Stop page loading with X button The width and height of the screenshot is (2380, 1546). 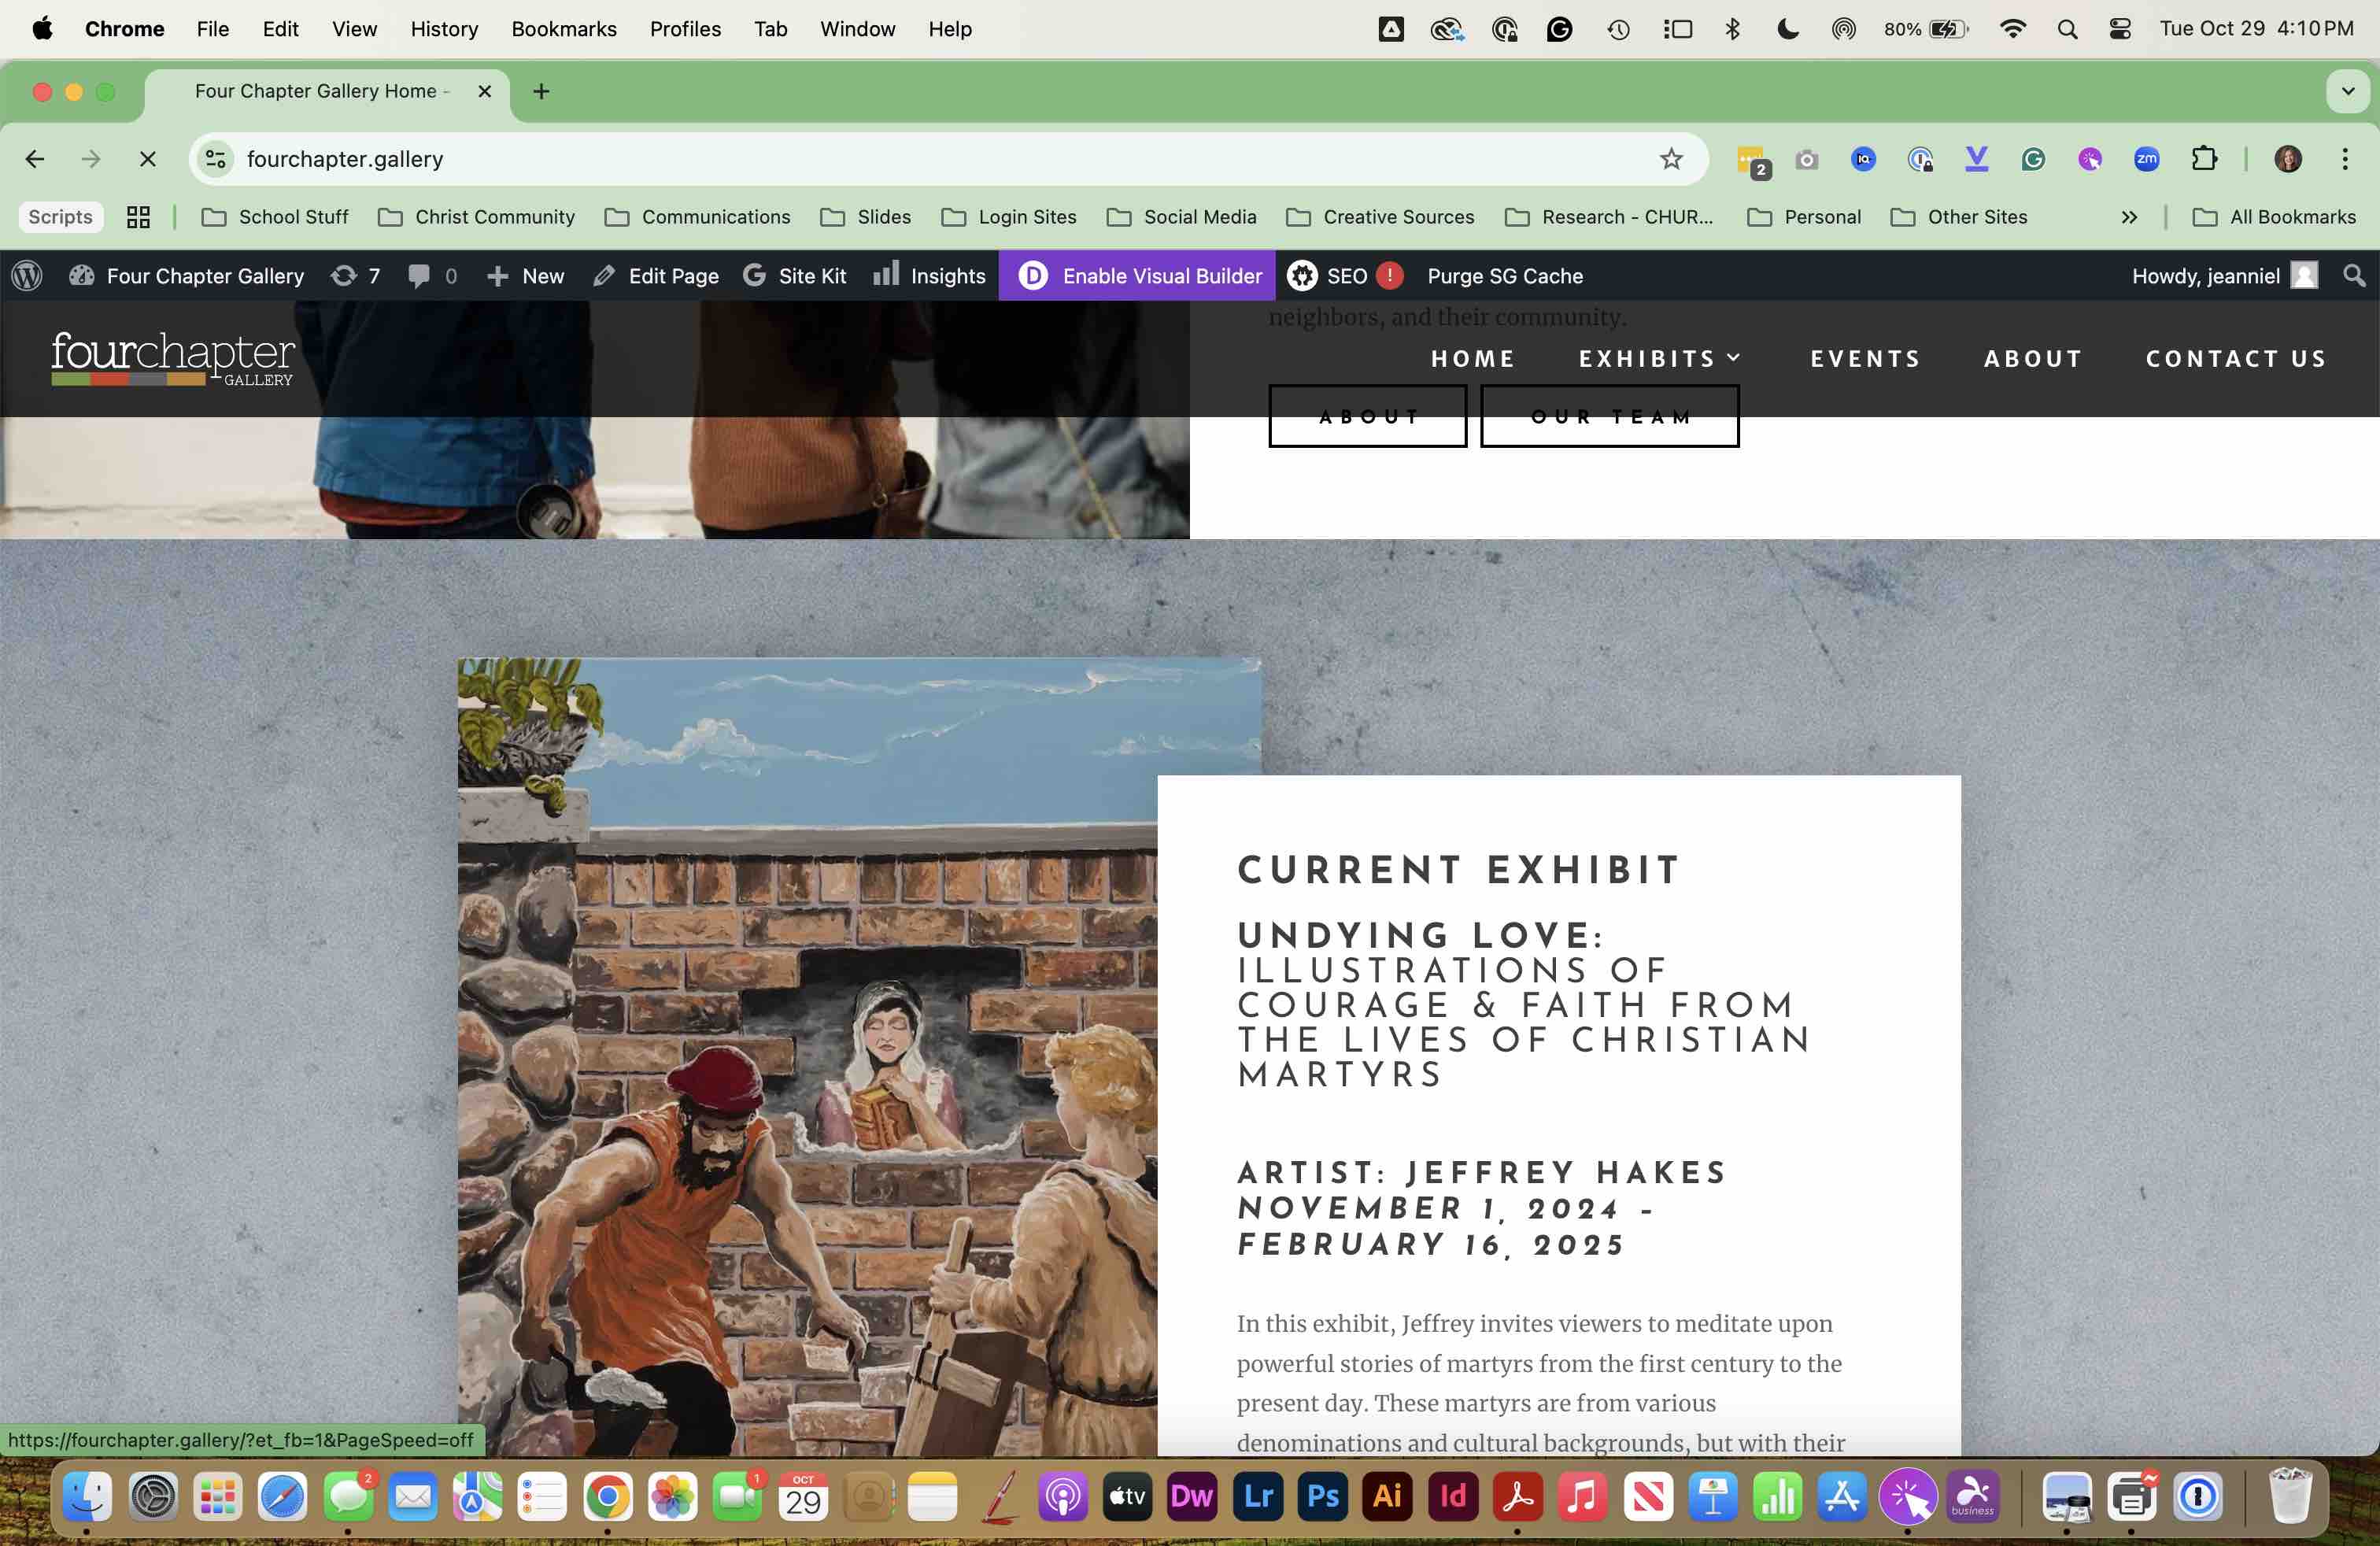coord(147,159)
